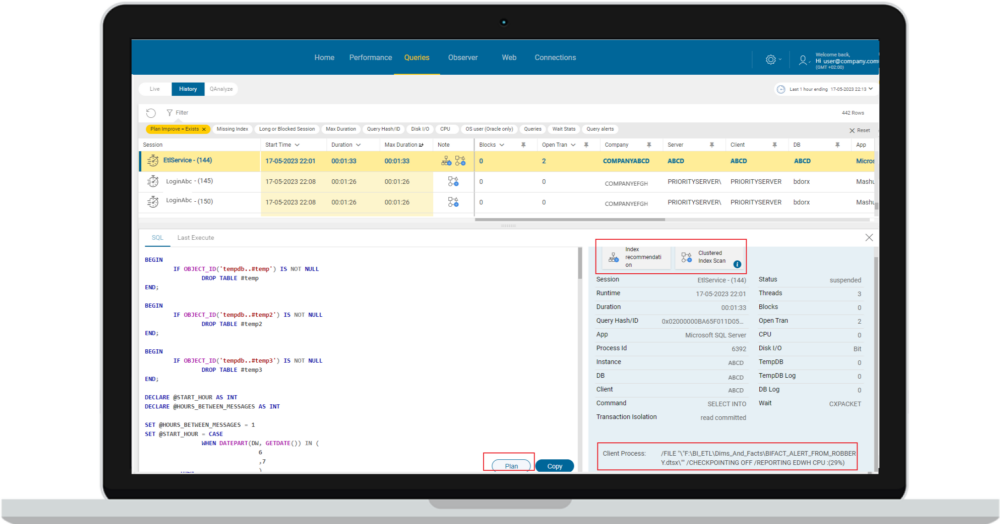Screen dimensions: 1000x524
Task: Click plan note icon in LoginAbc (145) row
Action: (453, 182)
